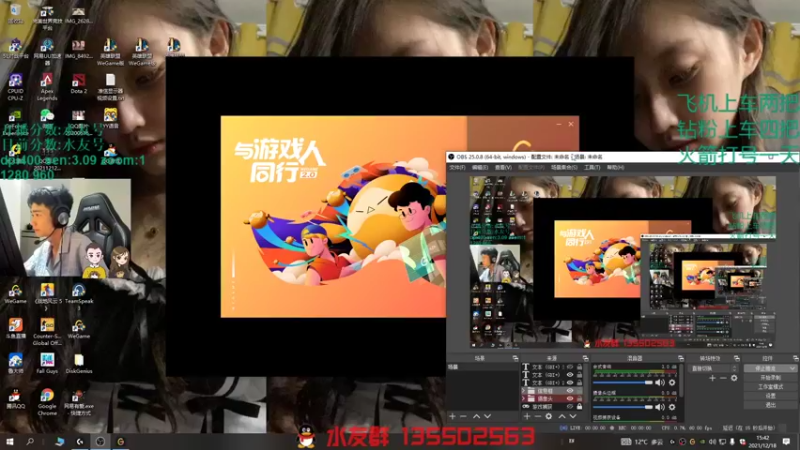Launch Google Chrome desktop shortcut

[47, 402]
